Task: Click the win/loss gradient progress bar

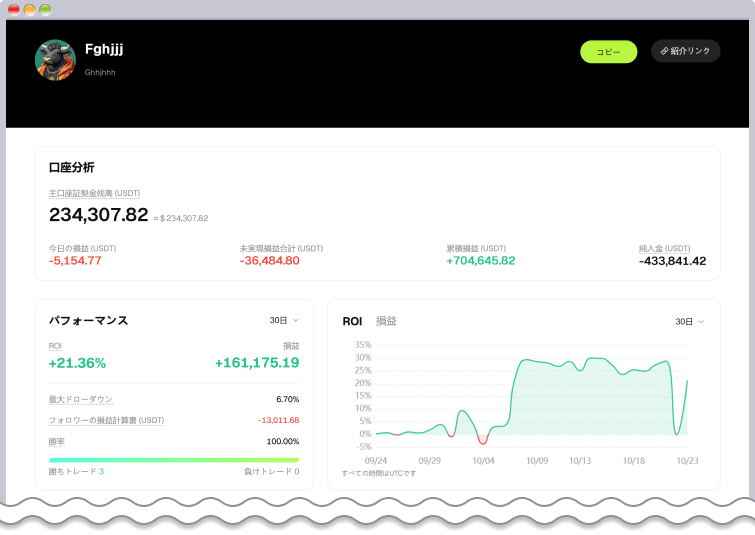Action: pos(174,460)
